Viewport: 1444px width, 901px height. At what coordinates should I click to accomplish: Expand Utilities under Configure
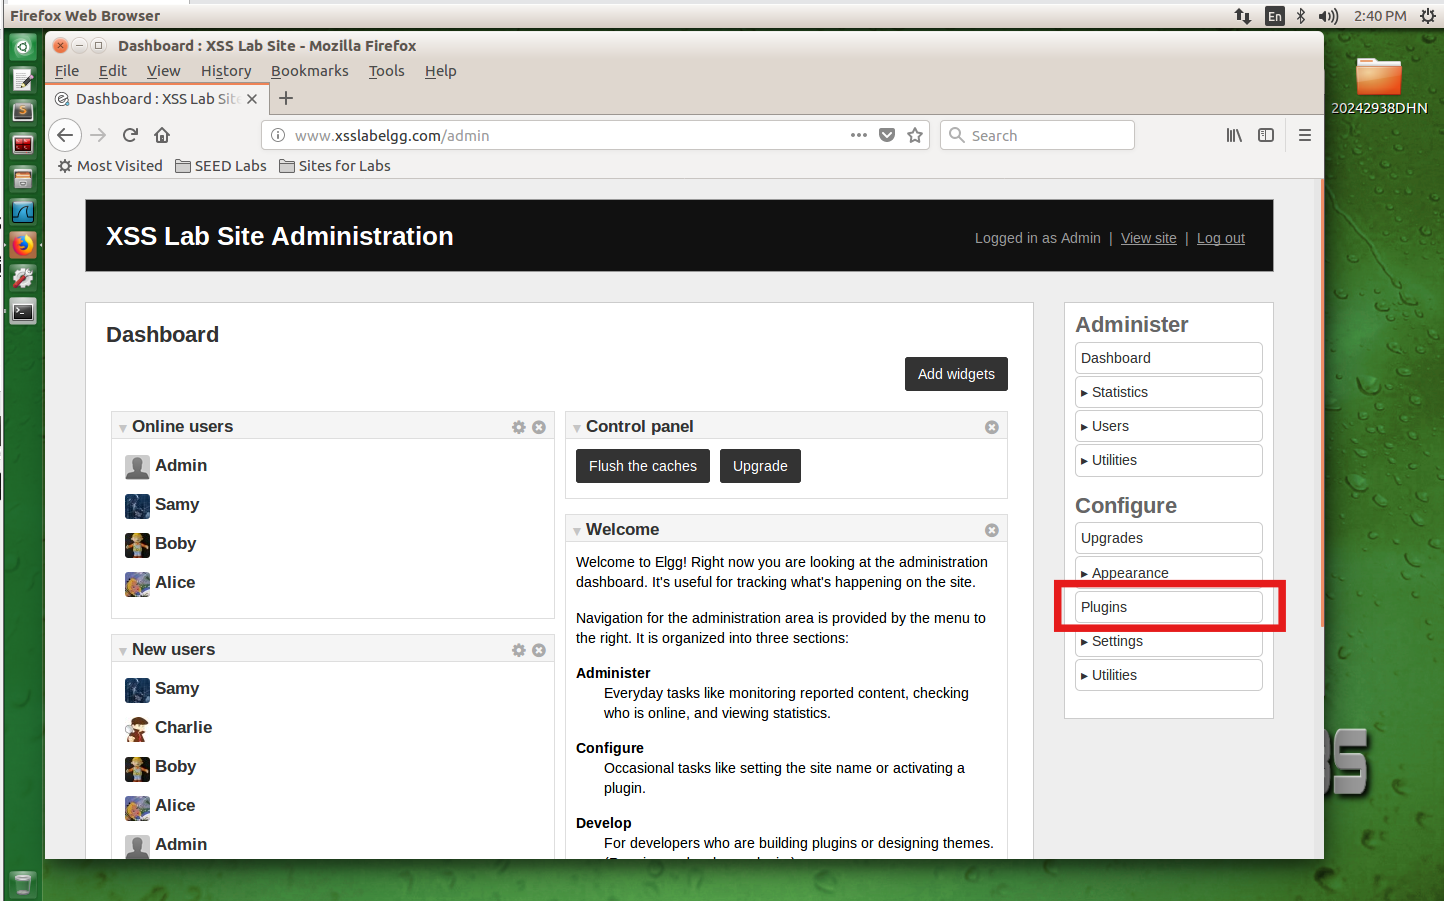tap(1169, 675)
